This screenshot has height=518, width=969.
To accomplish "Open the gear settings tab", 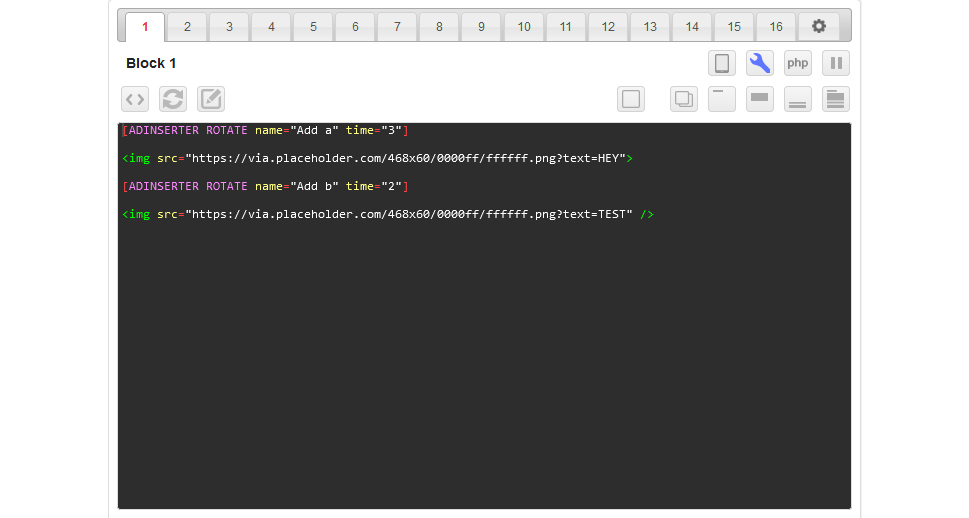I will pyautogui.click(x=819, y=27).
